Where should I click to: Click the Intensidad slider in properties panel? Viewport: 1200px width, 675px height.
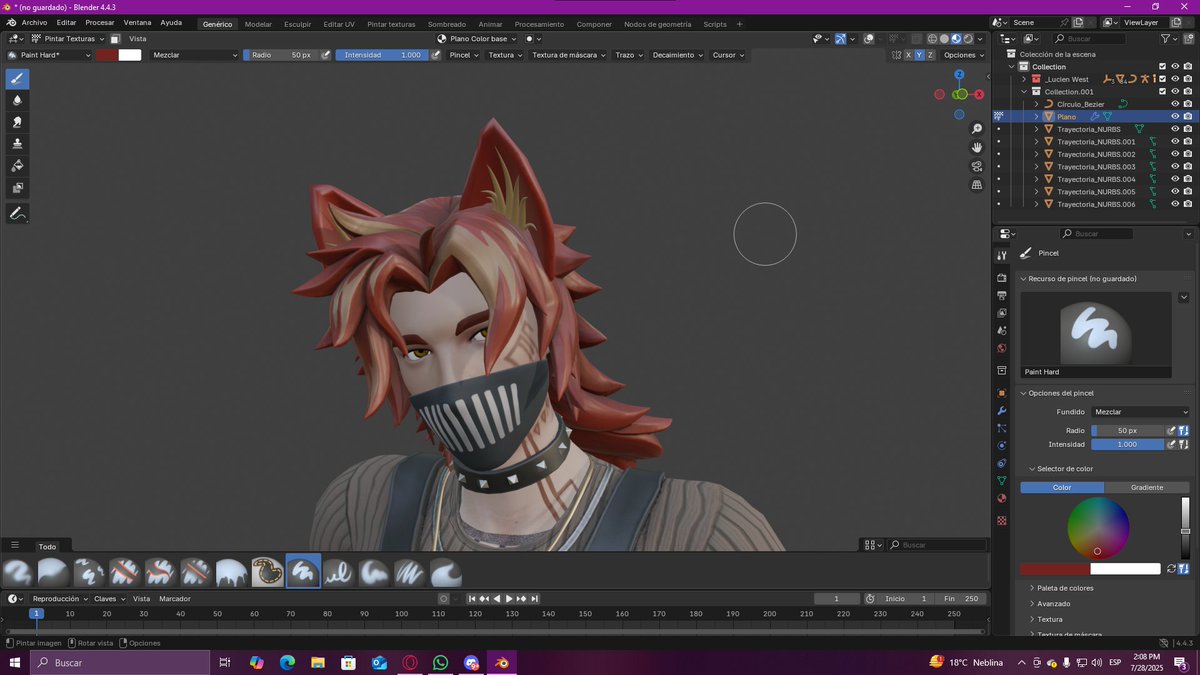(1128, 444)
